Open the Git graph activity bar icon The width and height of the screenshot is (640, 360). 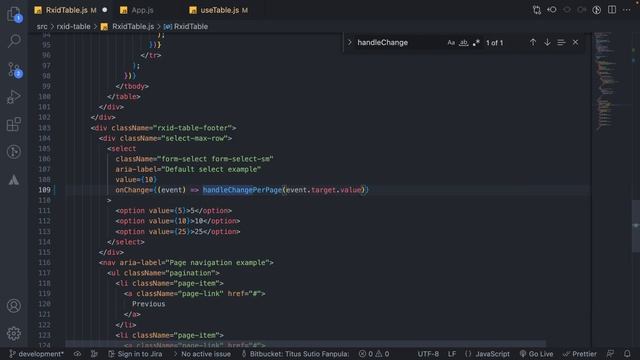14,152
